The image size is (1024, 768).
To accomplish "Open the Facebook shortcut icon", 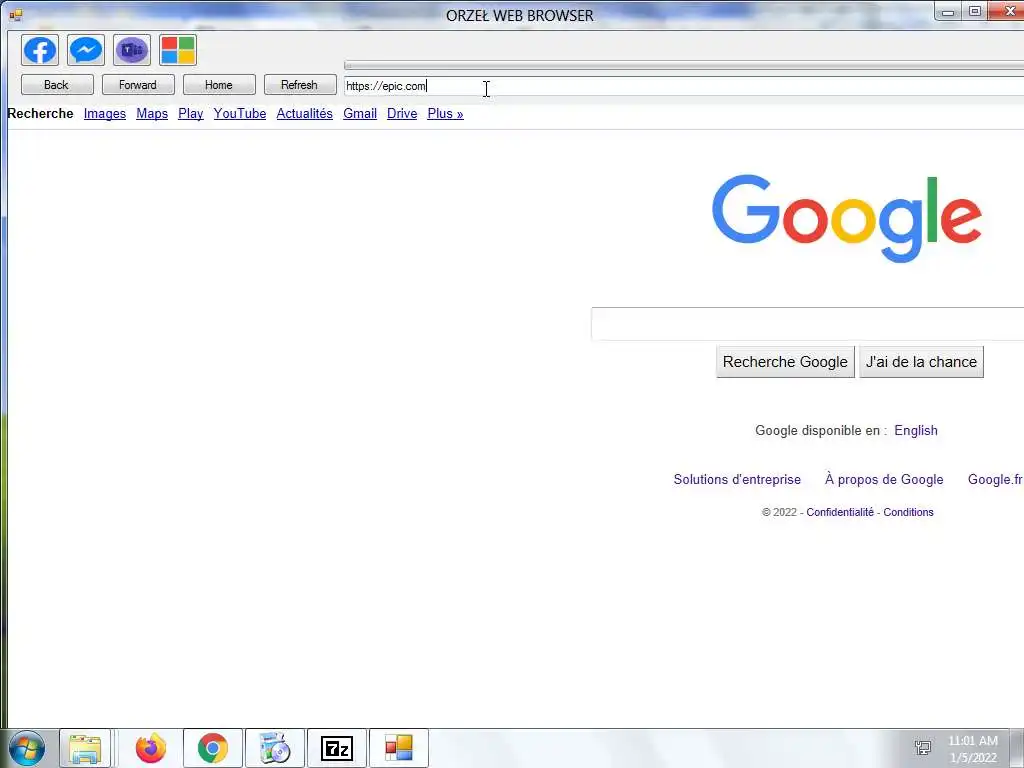I will click(x=40, y=50).
